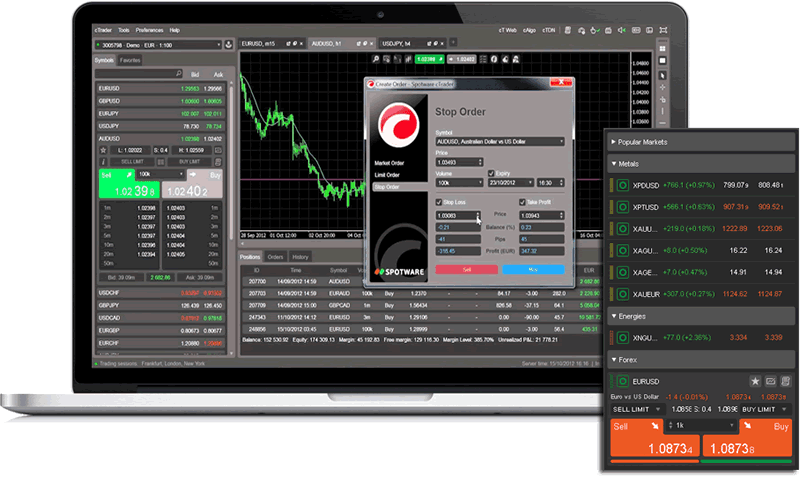Click the red Sell button in the Create Order dialog

pos(466,269)
